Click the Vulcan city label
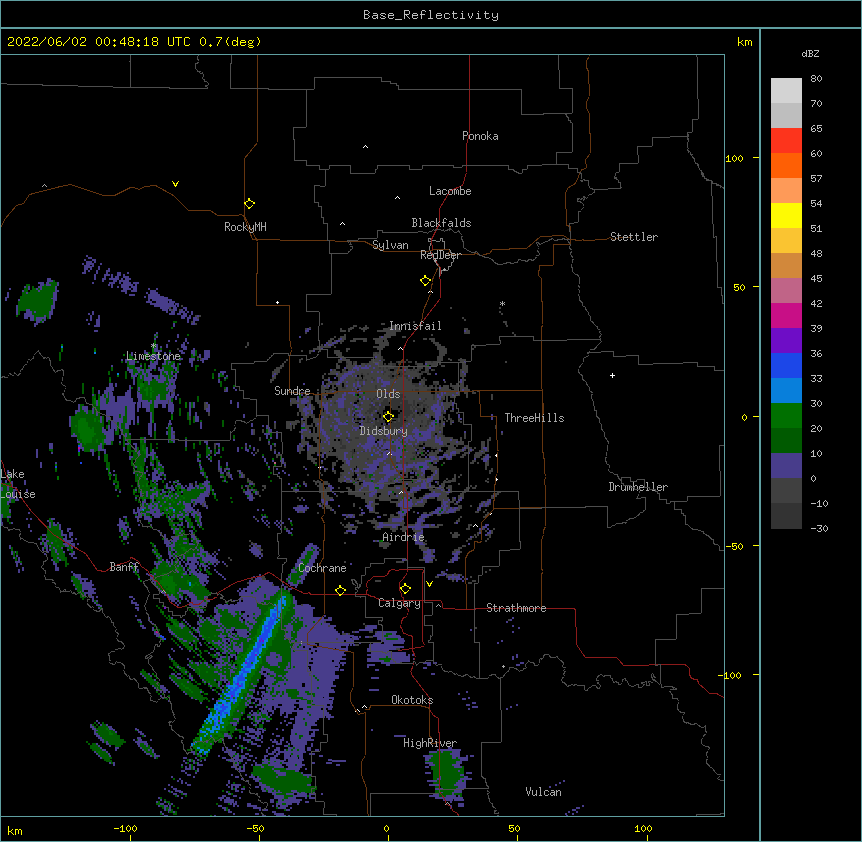Viewport: 862px width, 842px height. (543, 792)
